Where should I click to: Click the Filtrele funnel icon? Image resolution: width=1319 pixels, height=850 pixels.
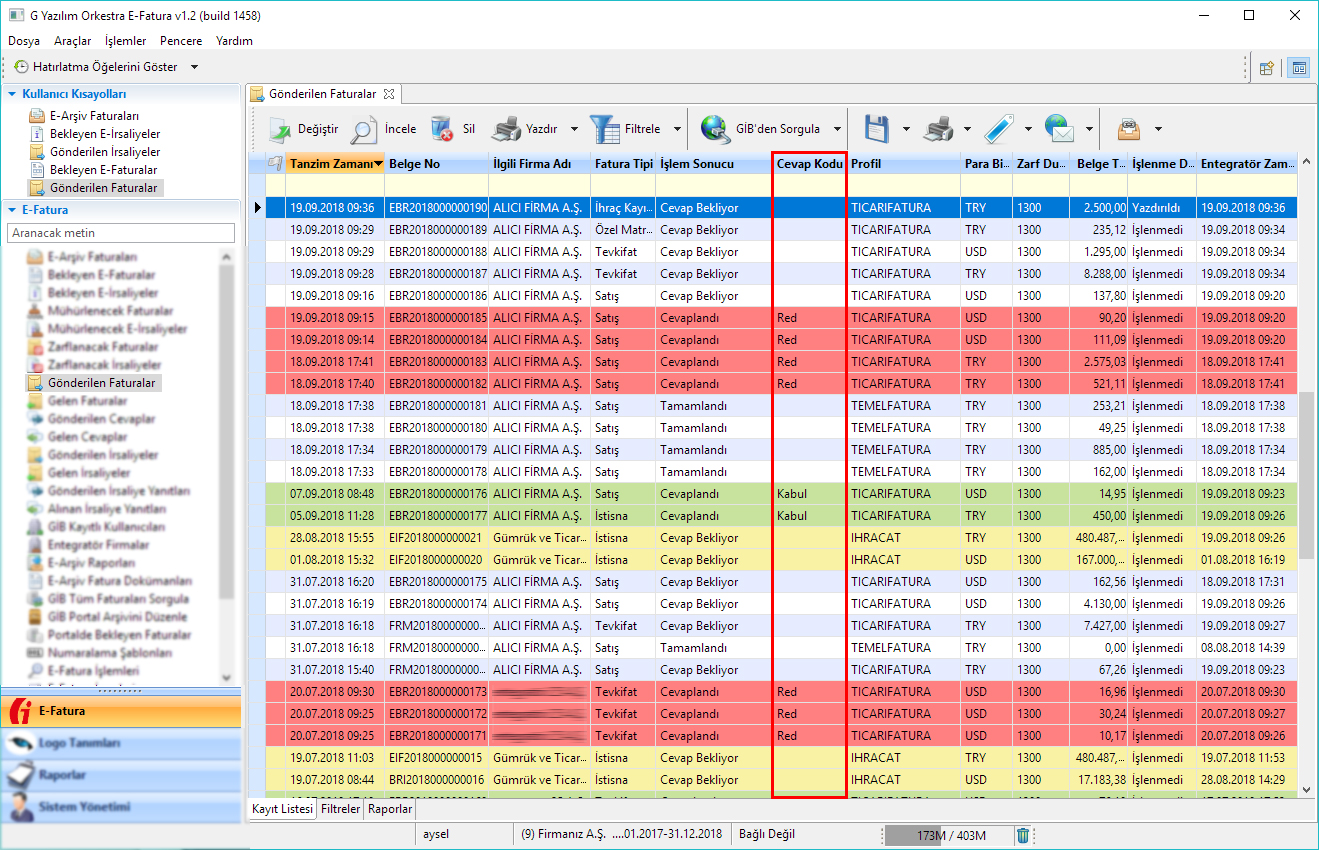[605, 129]
